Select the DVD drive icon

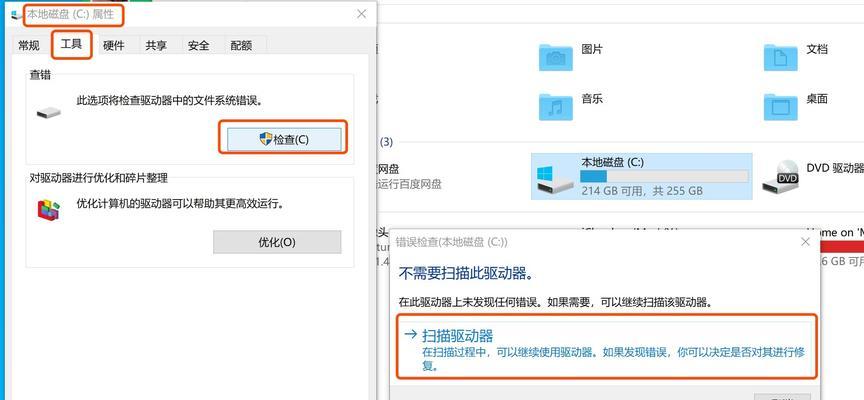(780, 176)
